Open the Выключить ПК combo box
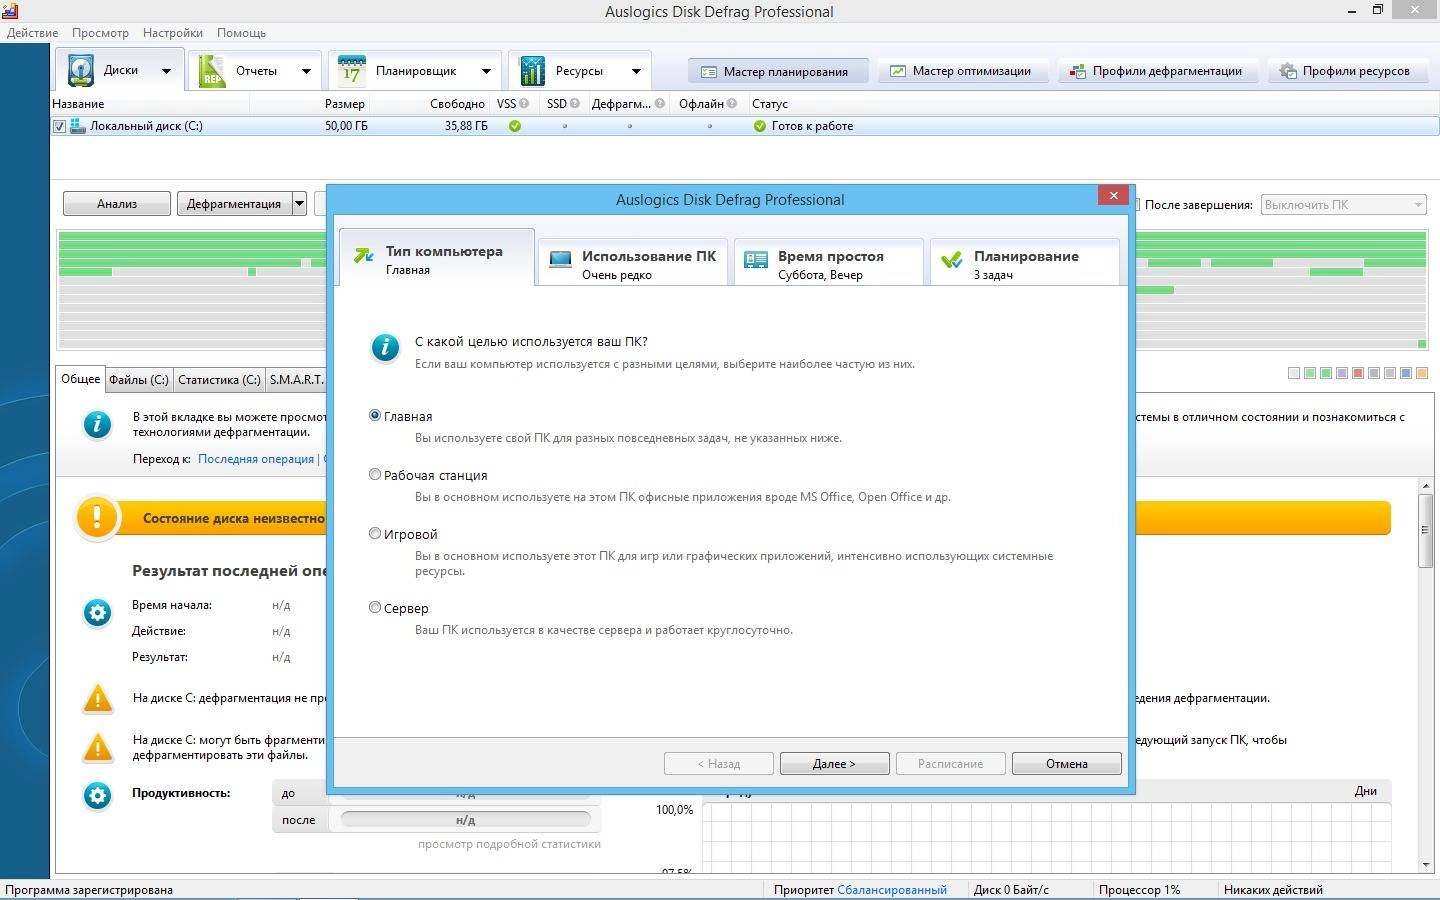This screenshot has width=1440, height=900. 1342,204
